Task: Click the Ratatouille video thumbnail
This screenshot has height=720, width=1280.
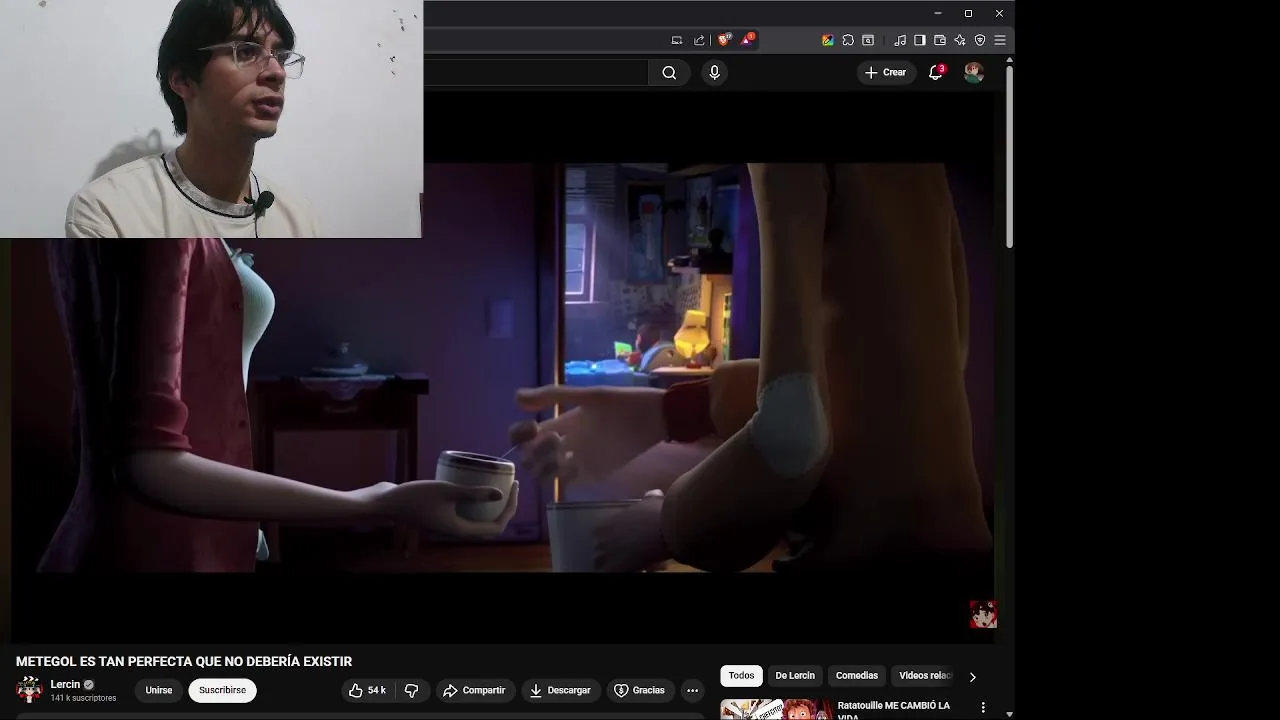Action: click(777, 709)
